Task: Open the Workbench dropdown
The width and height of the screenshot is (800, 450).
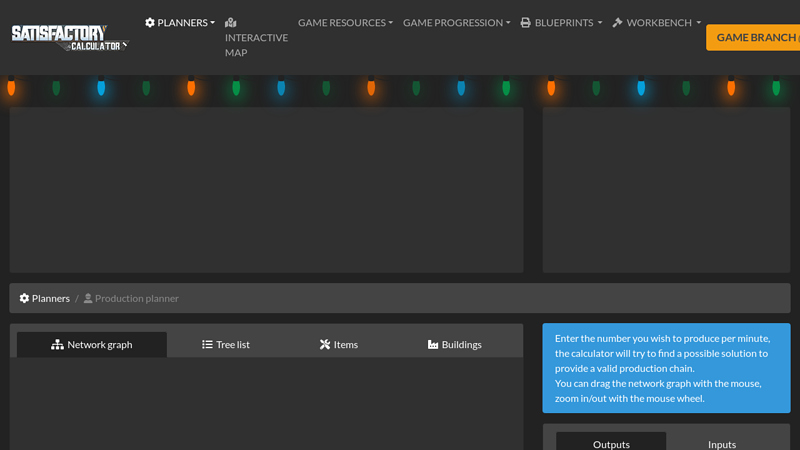Action: (x=657, y=22)
